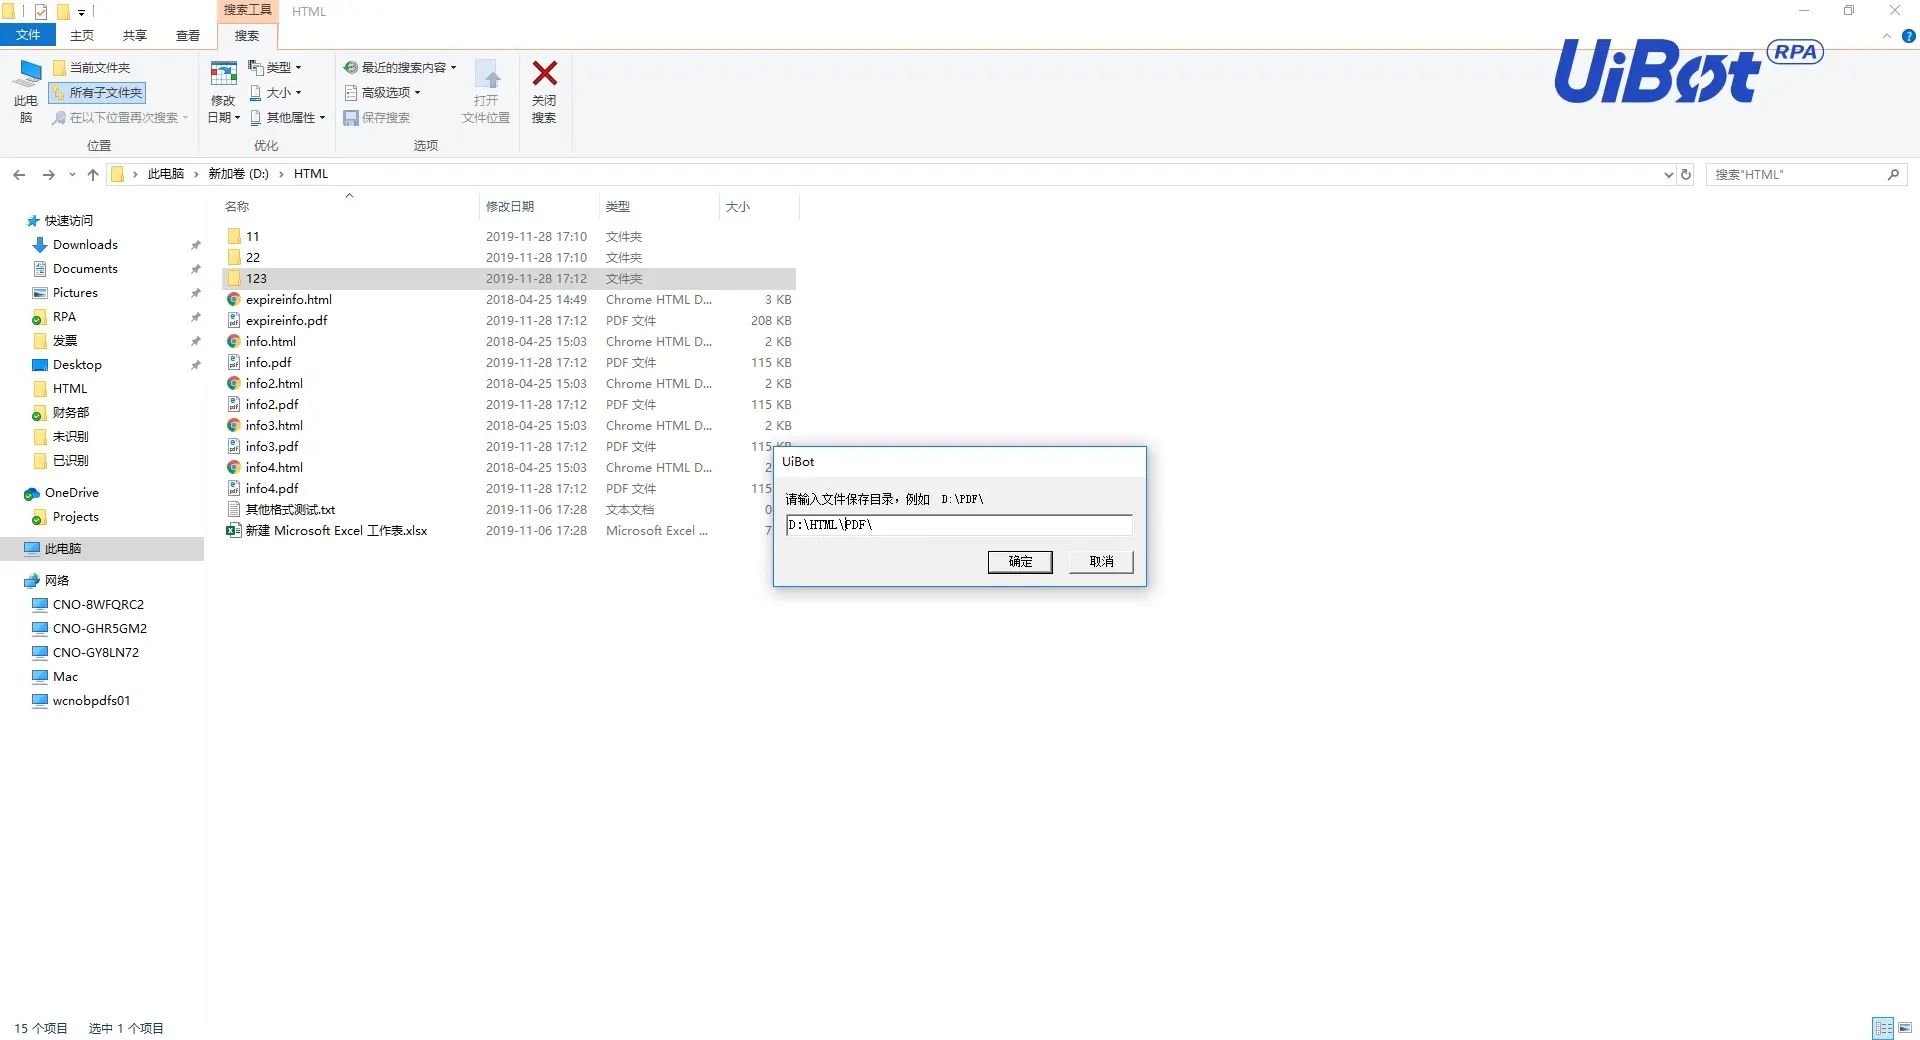Select 新建 Microsoft Excel 工作表.xlsx file
Image resolution: width=1920 pixels, height=1040 pixels.
(336, 530)
